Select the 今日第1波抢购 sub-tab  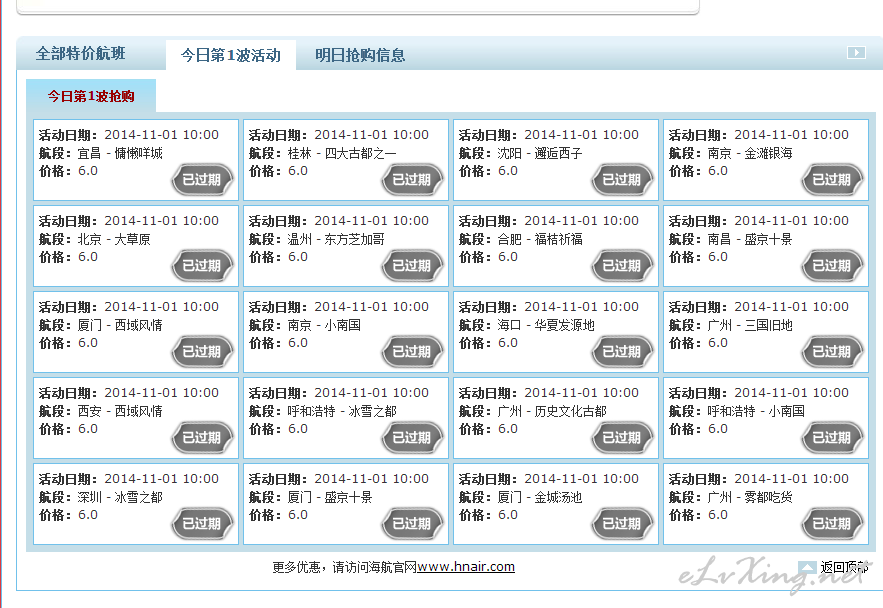tap(91, 96)
